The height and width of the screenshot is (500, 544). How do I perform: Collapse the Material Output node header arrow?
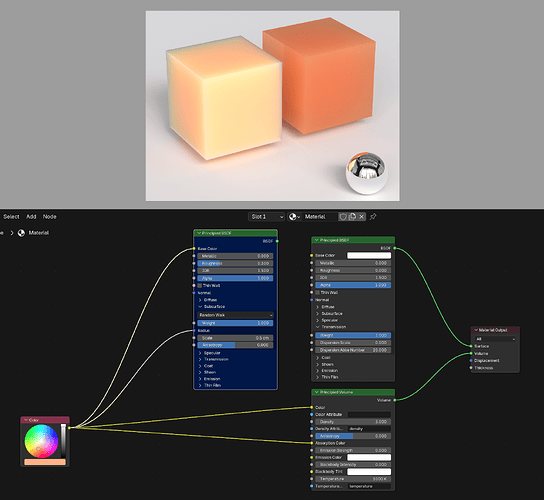tap(476, 330)
